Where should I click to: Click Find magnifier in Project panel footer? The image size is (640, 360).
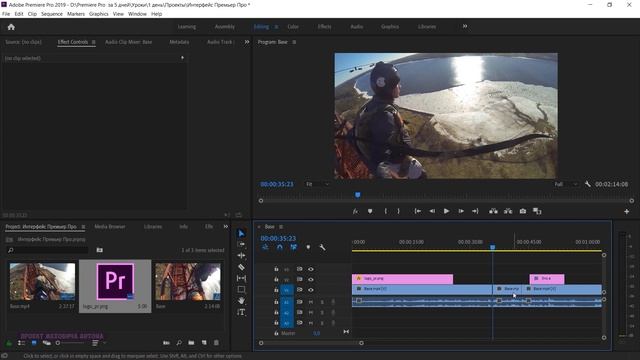click(x=179, y=343)
